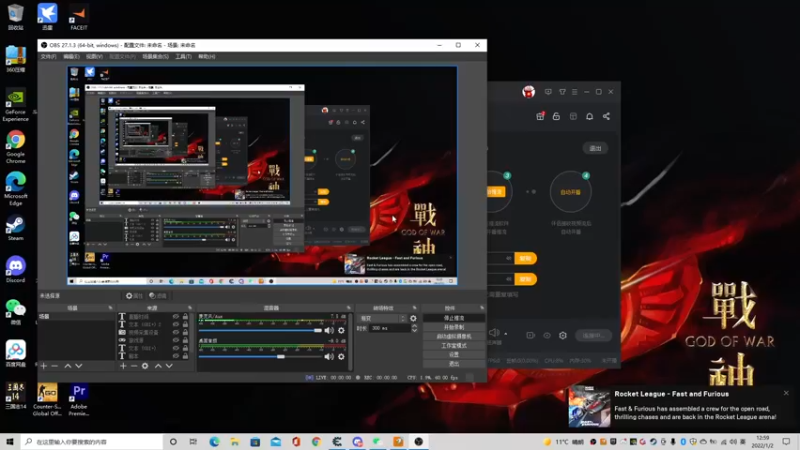Screen dimensions: 800x450
Task: Click the 退出 button in OBS controls
Action: point(454,364)
